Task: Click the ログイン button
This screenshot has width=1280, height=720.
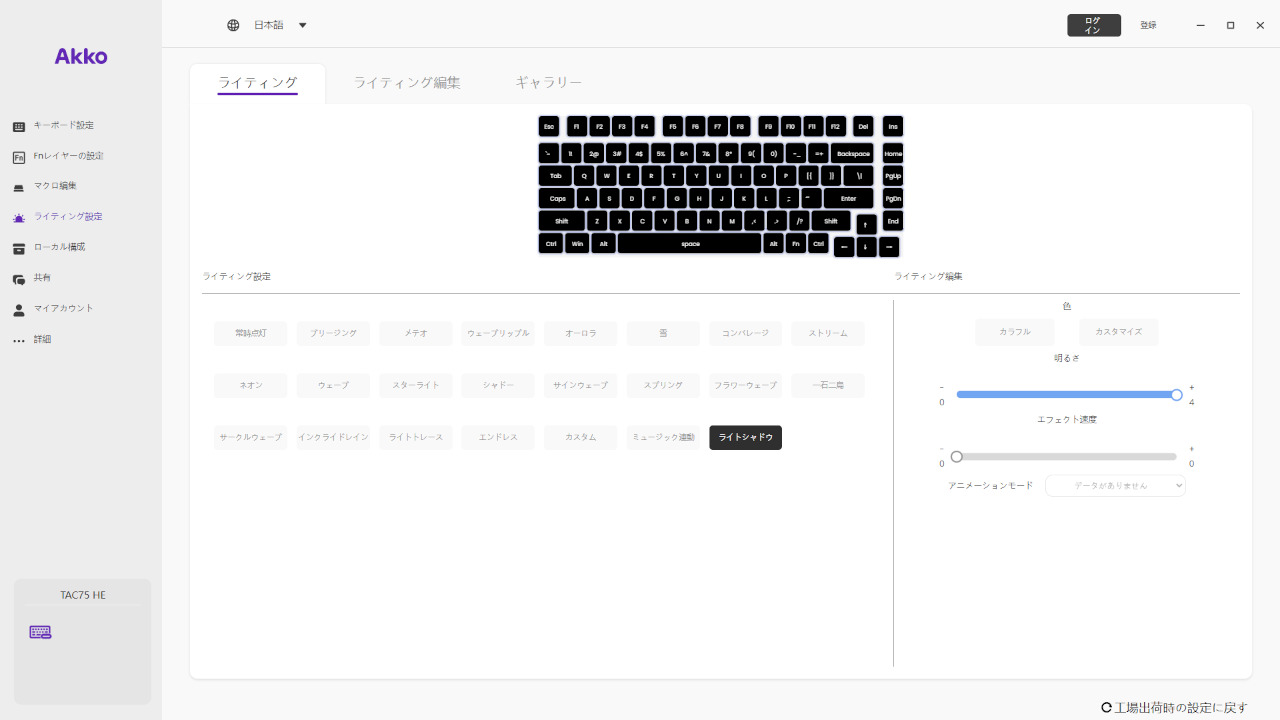Action: 1093,25
